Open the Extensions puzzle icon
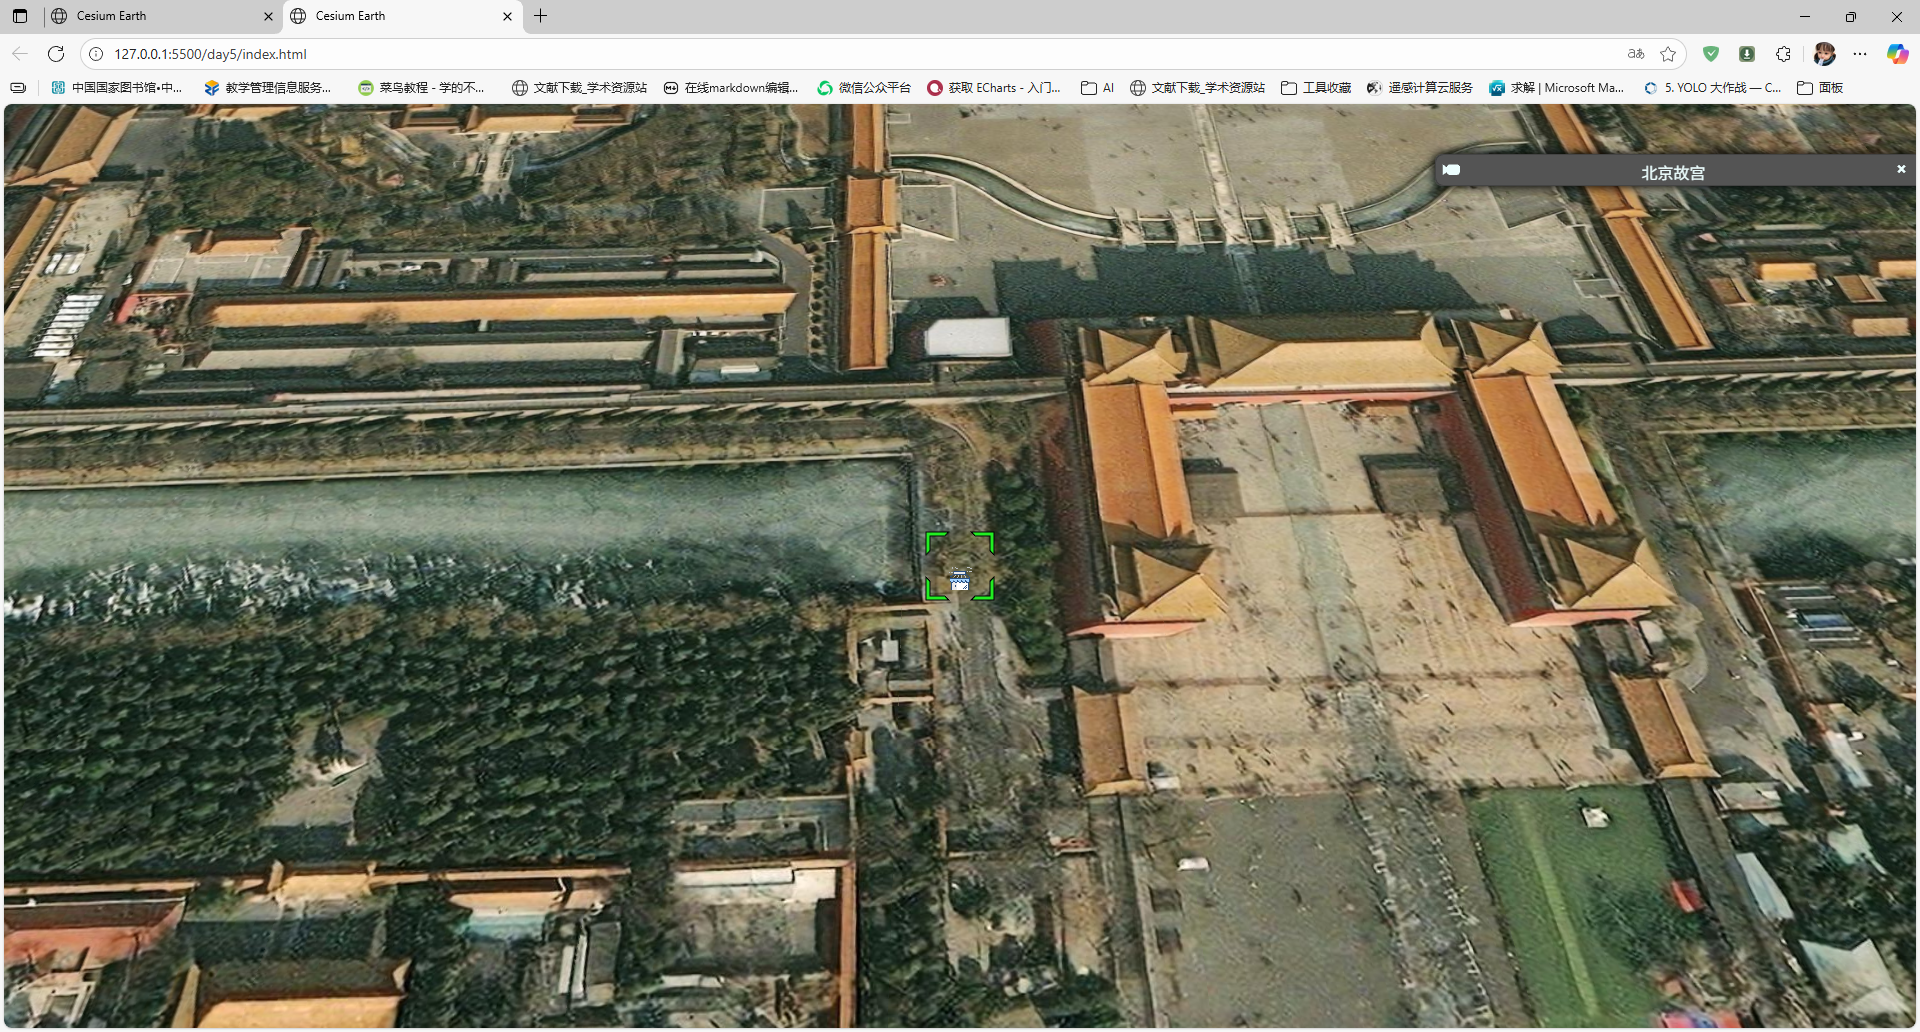The width and height of the screenshot is (1920, 1032). [1783, 54]
